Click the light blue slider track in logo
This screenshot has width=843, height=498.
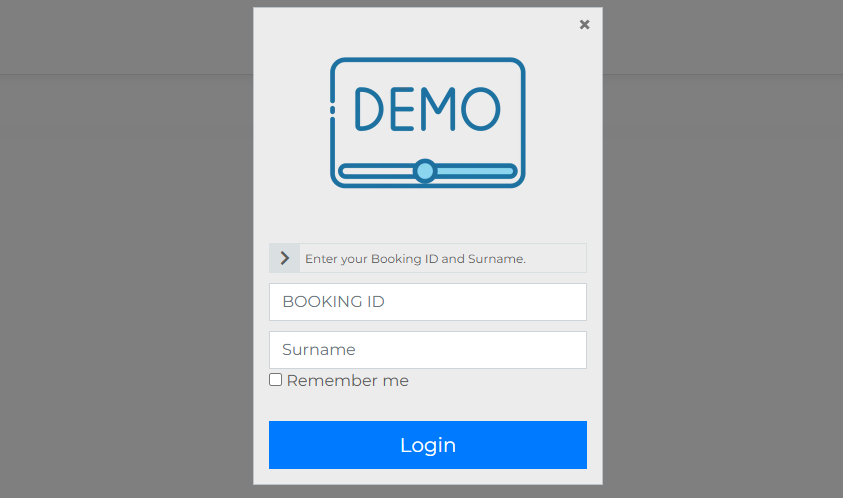473,171
